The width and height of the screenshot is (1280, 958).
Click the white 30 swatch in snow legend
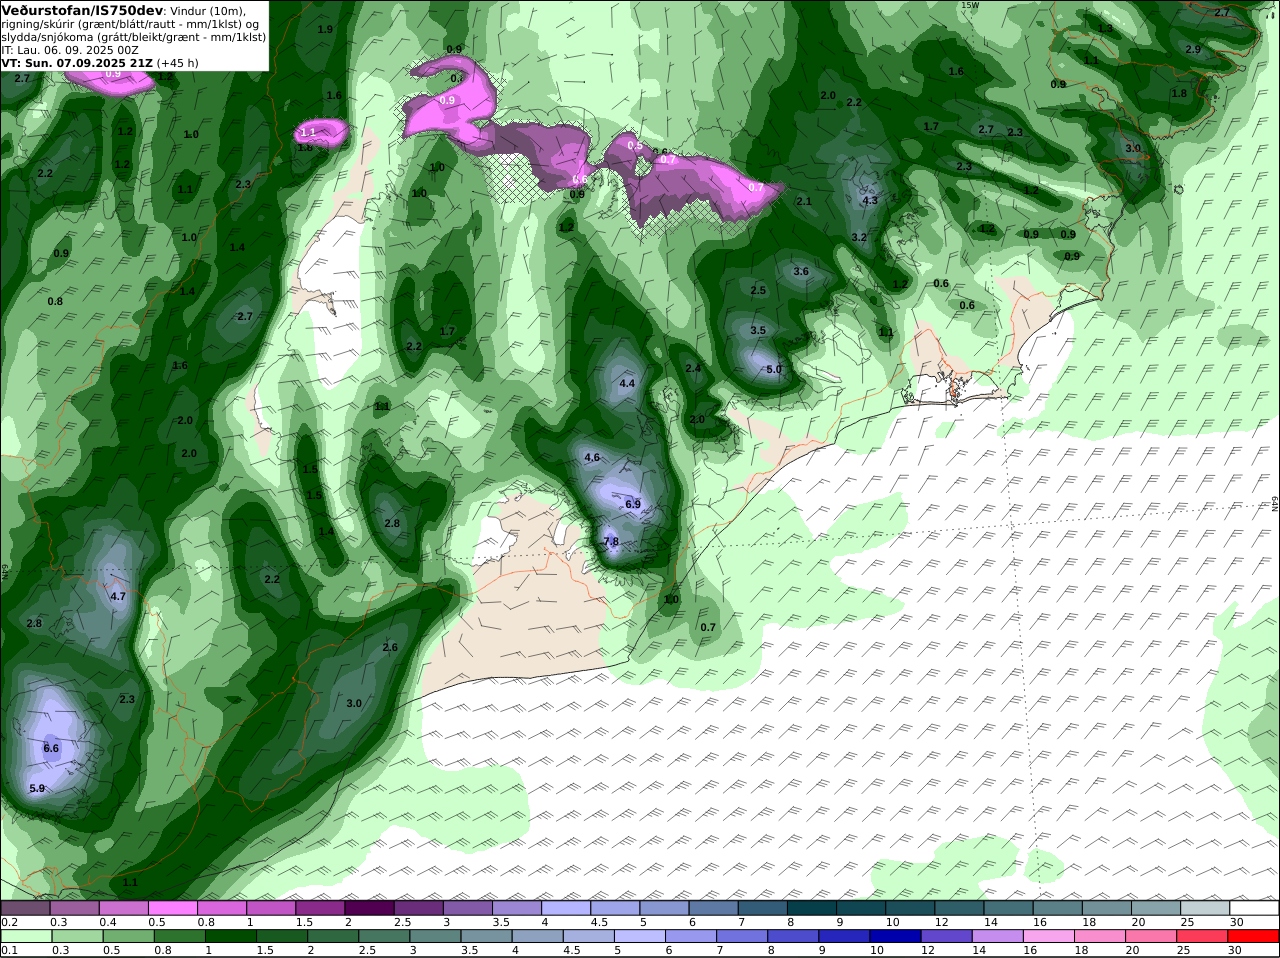click(x=1255, y=907)
